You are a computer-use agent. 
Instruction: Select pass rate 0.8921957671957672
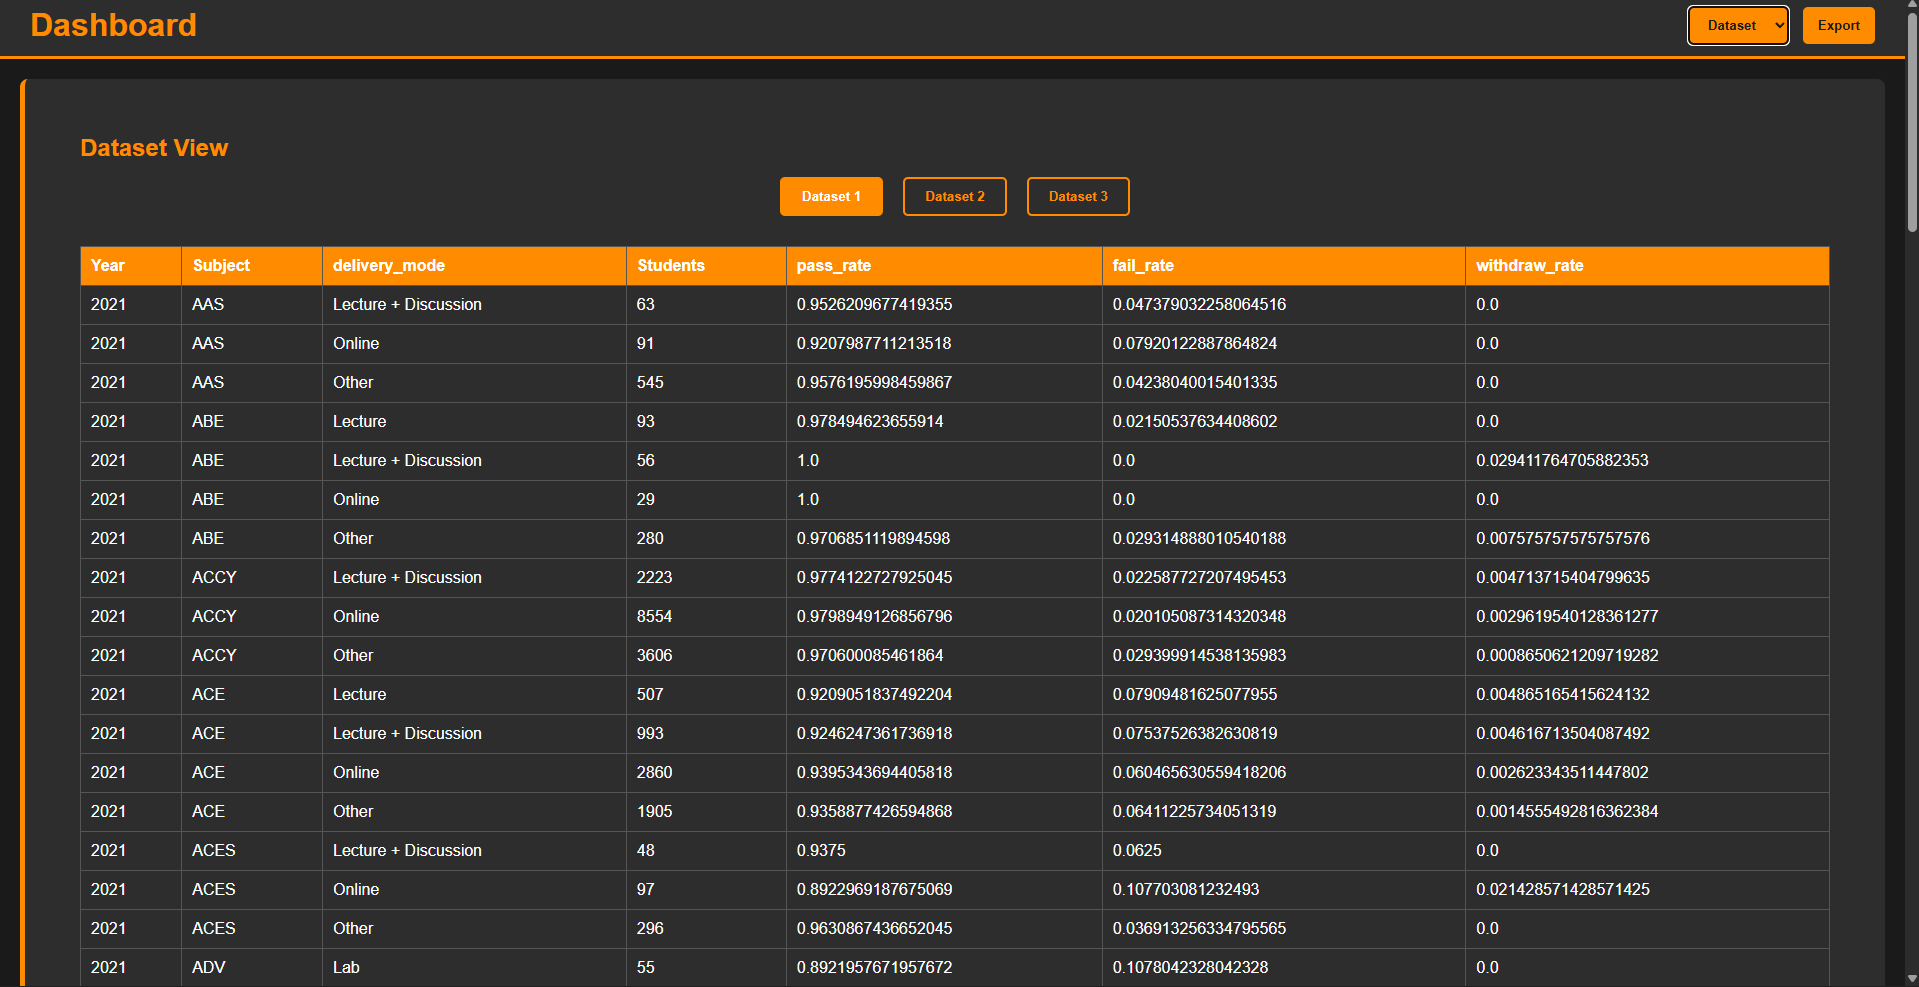pyautogui.click(x=944, y=968)
